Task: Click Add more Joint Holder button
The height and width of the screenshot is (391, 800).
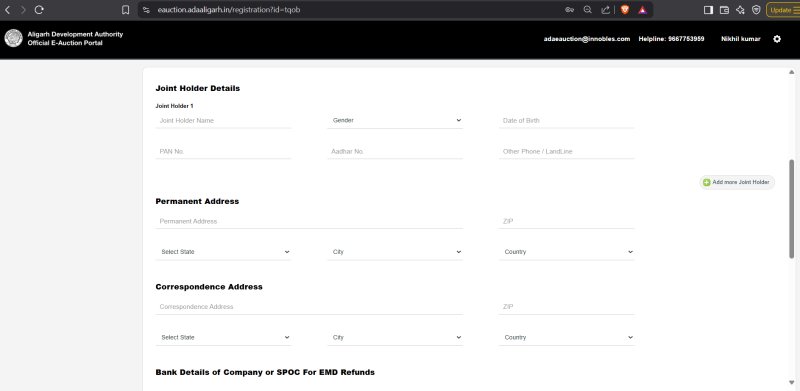Action: click(x=737, y=182)
